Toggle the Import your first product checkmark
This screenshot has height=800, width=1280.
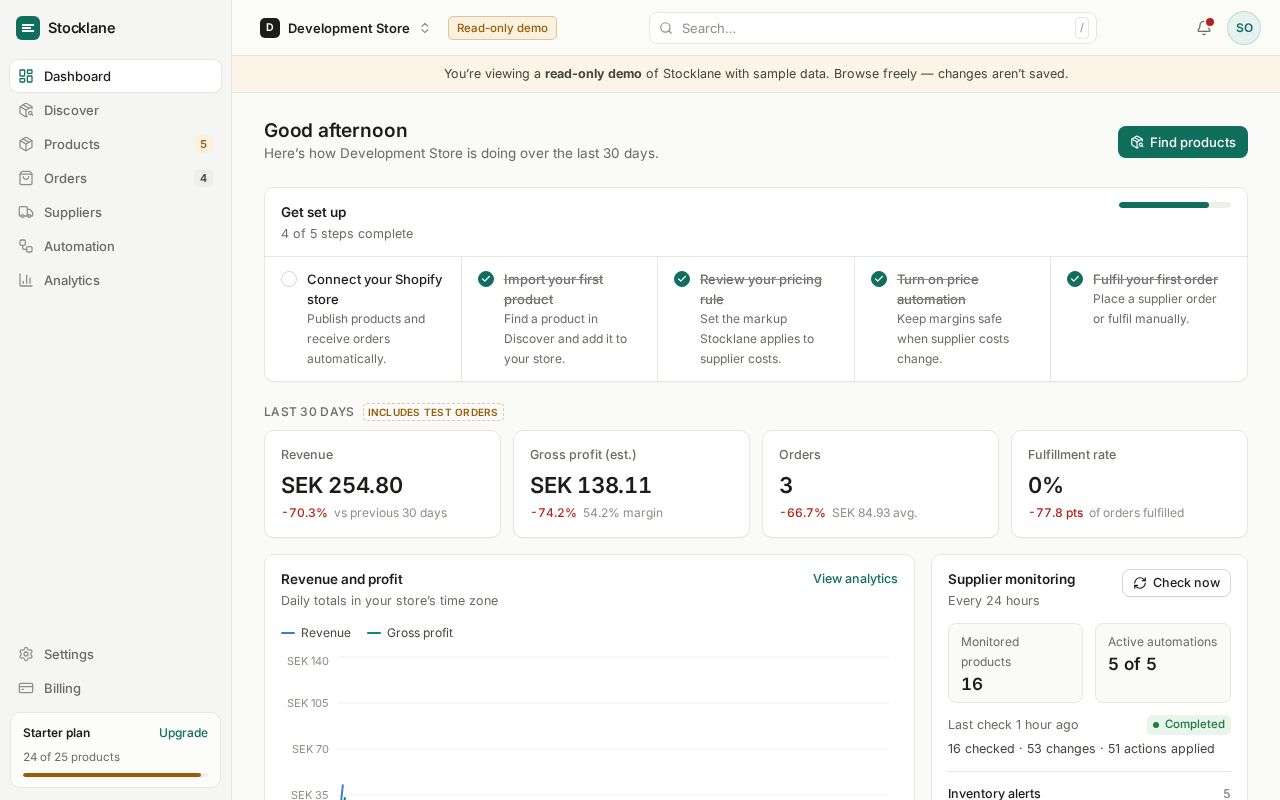(486, 279)
